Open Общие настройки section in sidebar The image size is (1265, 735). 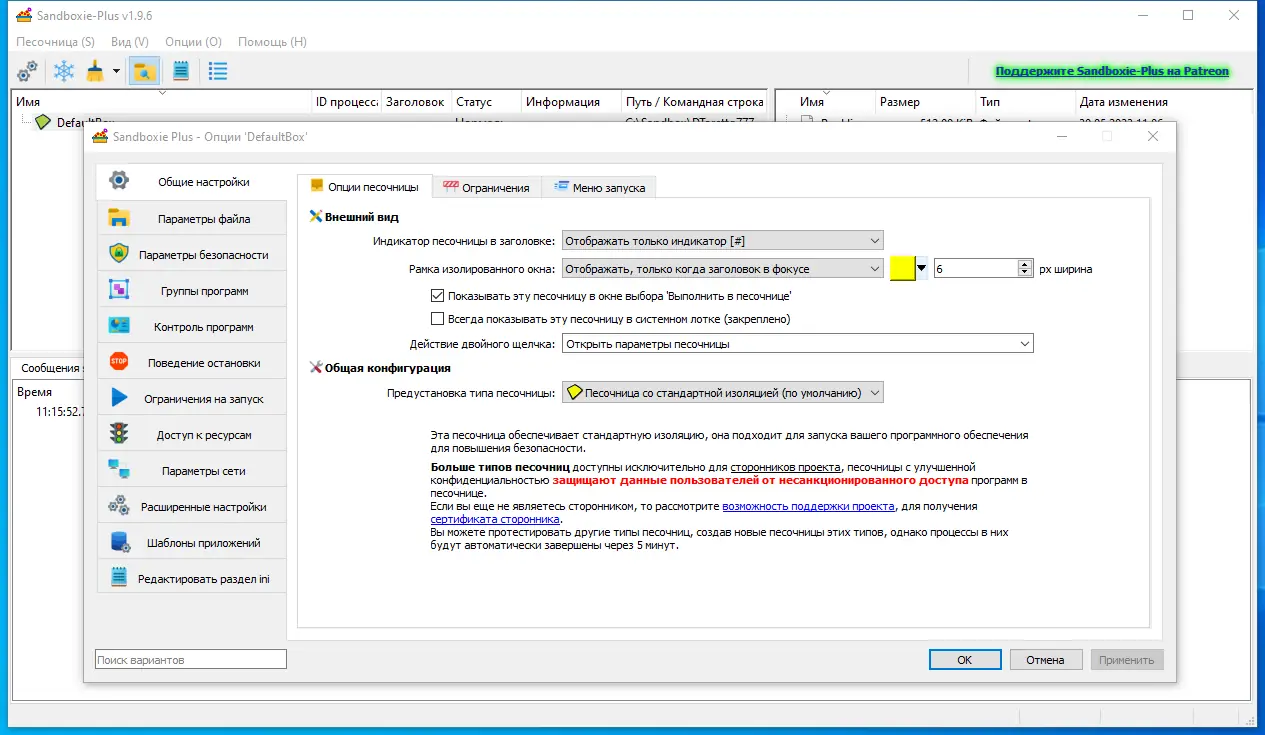coord(191,182)
